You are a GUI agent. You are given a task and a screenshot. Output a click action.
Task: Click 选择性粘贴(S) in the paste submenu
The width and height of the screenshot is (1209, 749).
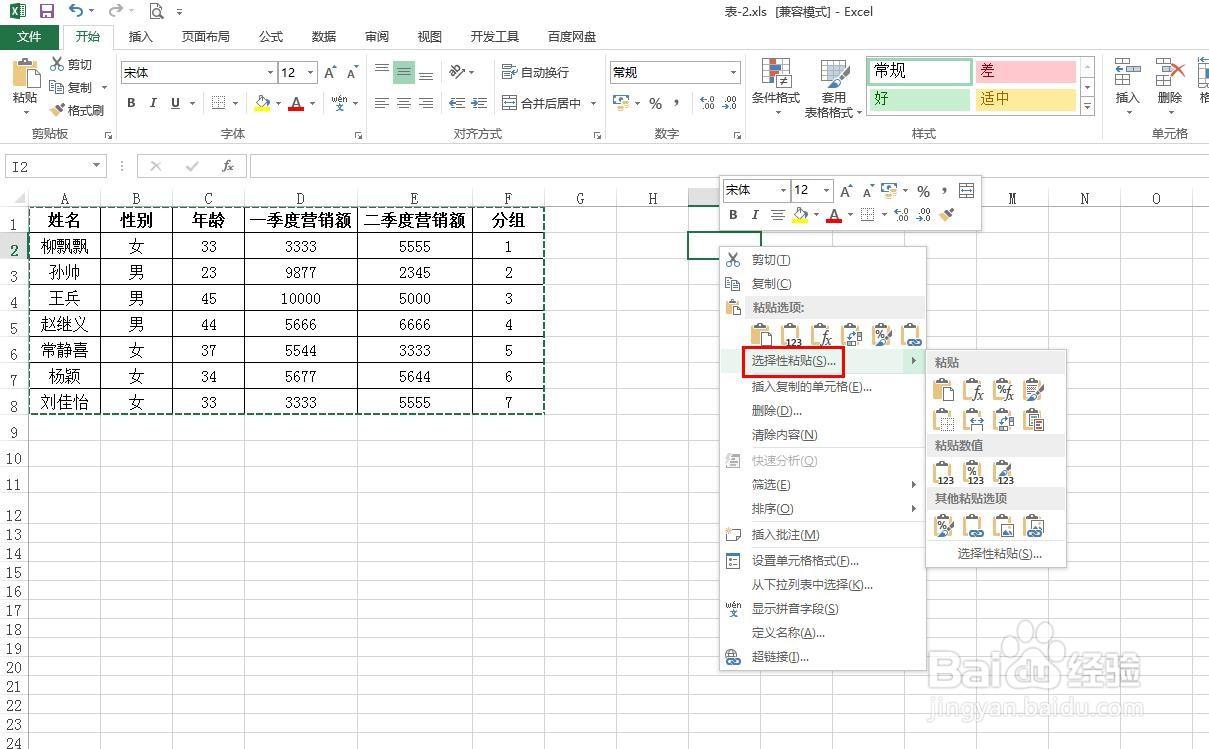pos(997,552)
